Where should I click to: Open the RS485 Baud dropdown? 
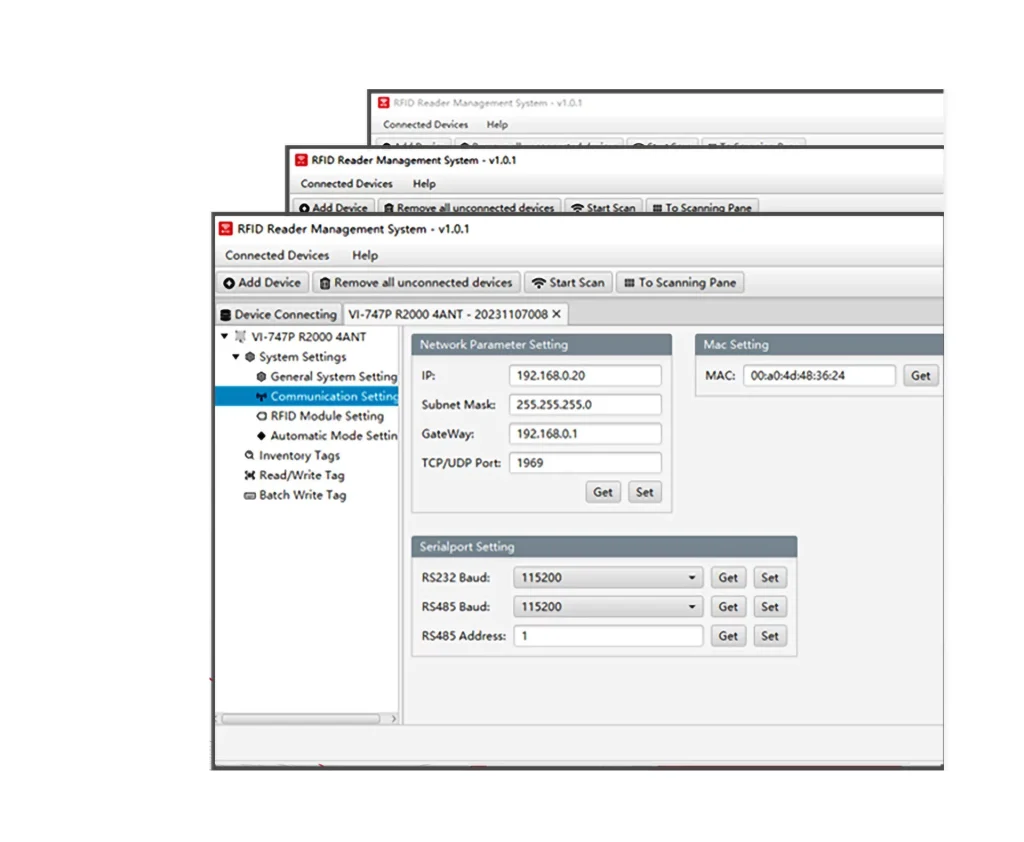[x=608, y=607]
